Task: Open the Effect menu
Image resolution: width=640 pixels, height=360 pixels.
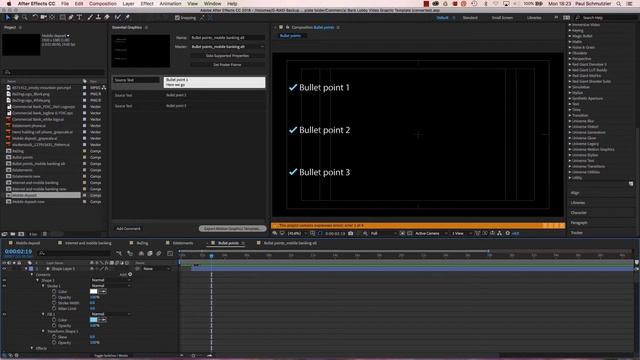Action: 147,4
